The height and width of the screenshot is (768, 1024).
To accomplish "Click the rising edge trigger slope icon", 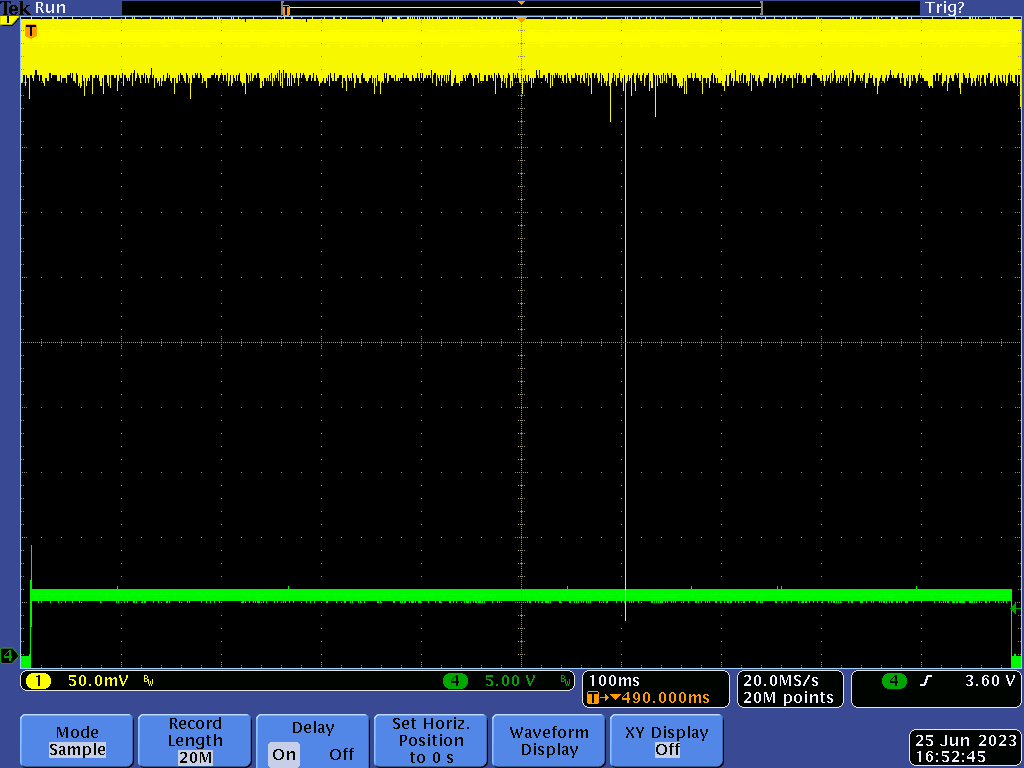I will point(926,681).
